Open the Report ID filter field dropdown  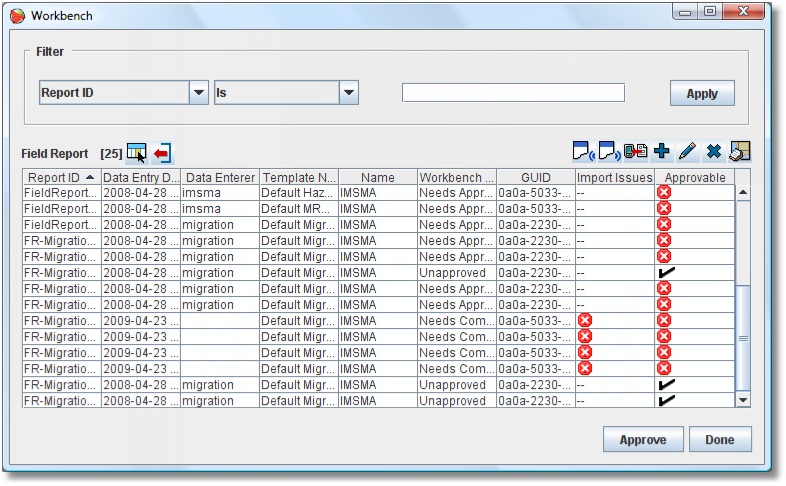198,93
